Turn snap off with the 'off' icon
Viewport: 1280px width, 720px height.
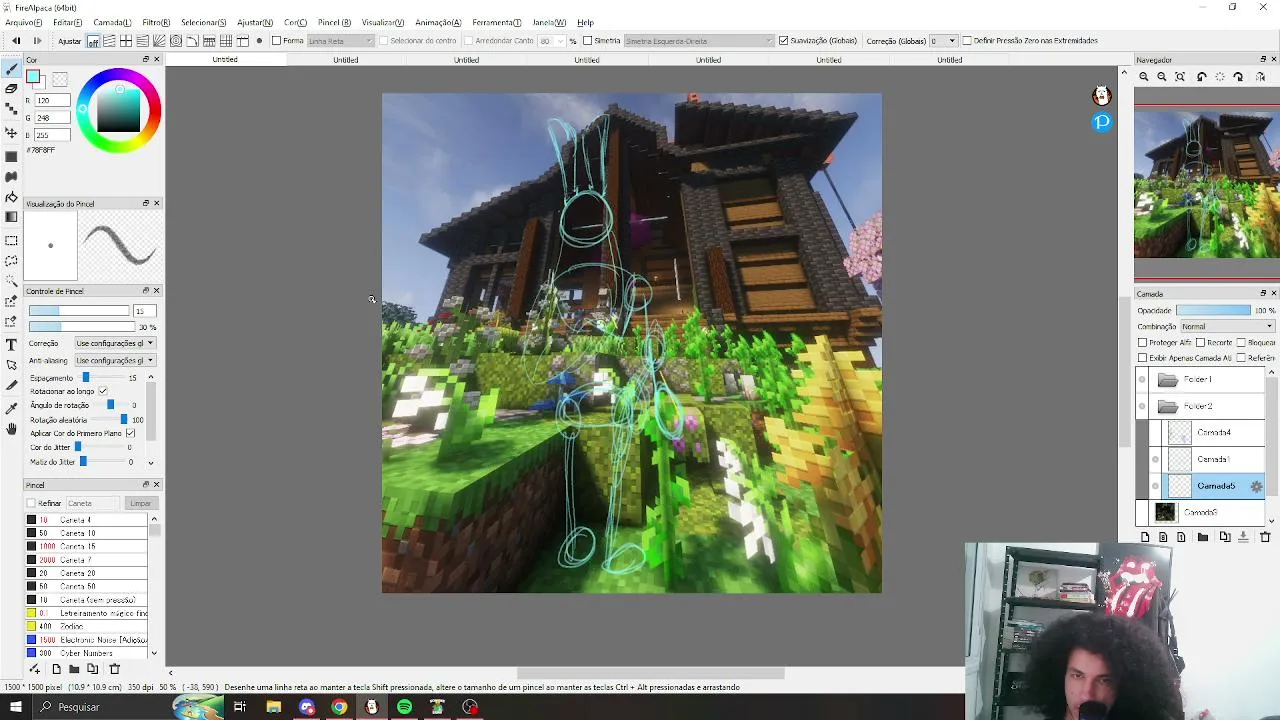(93, 41)
